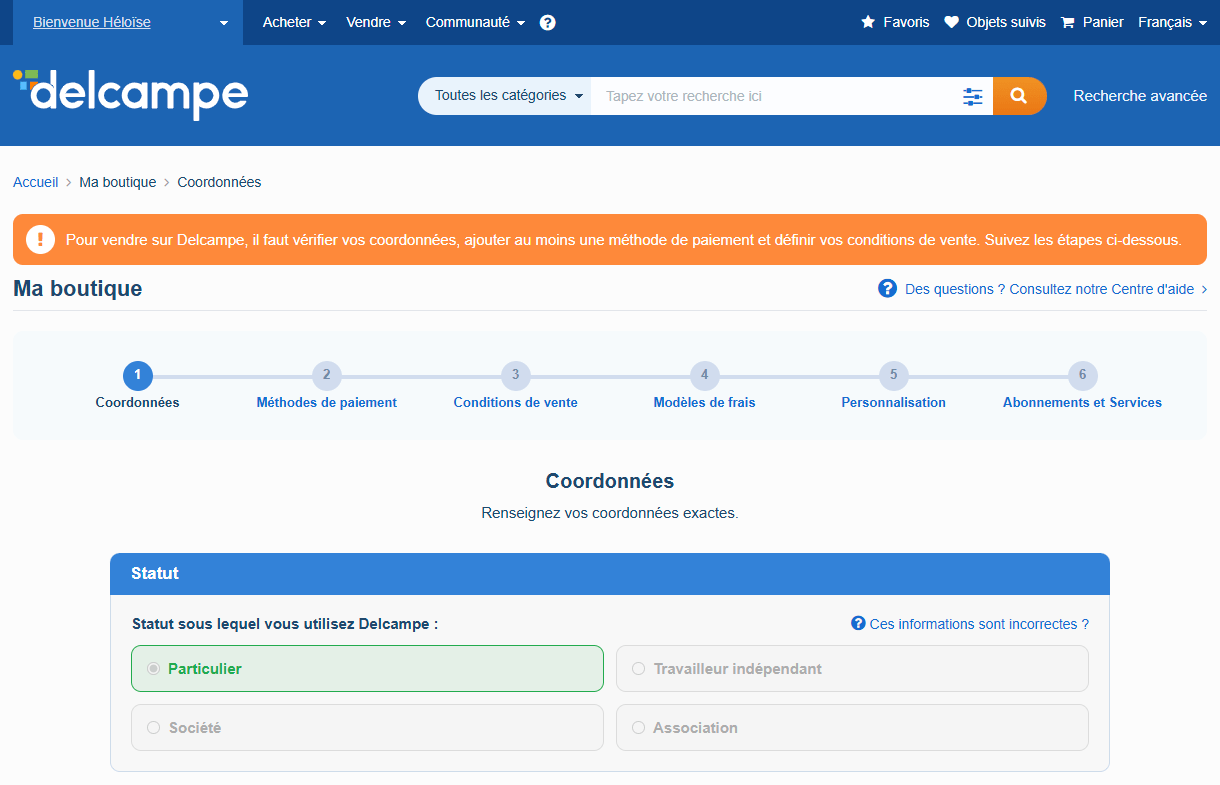Open the Acheter dropdown menu
The image size is (1220, 785).
click(294, 22)
